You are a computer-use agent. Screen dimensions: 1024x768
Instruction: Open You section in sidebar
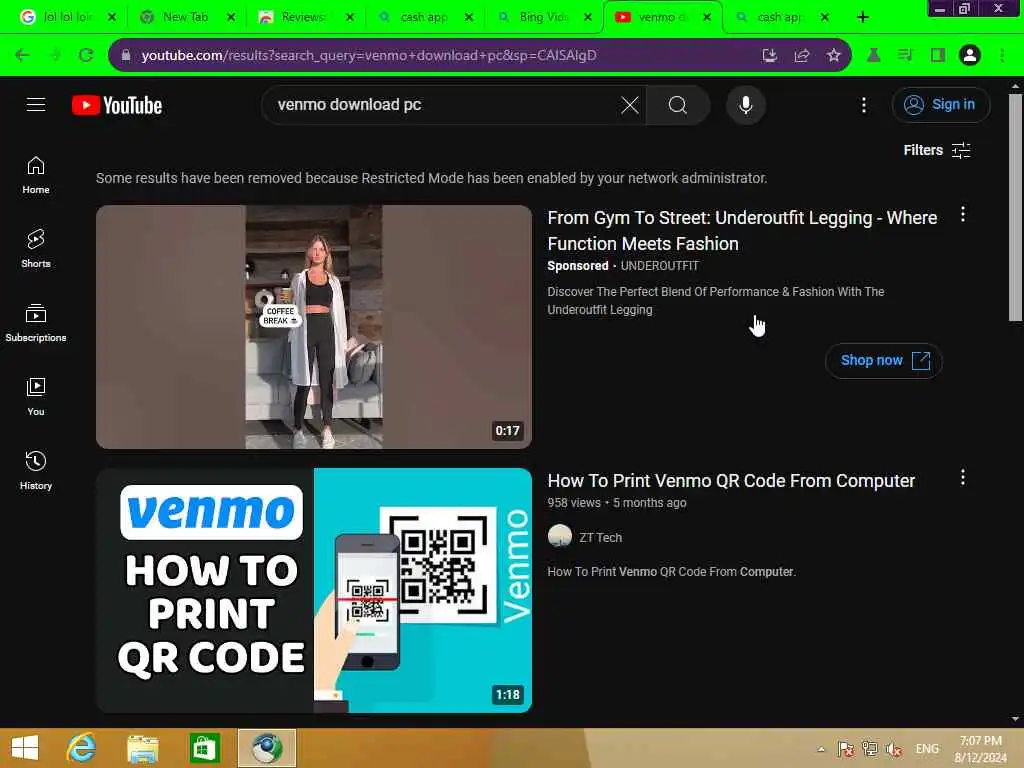[36, 396]
